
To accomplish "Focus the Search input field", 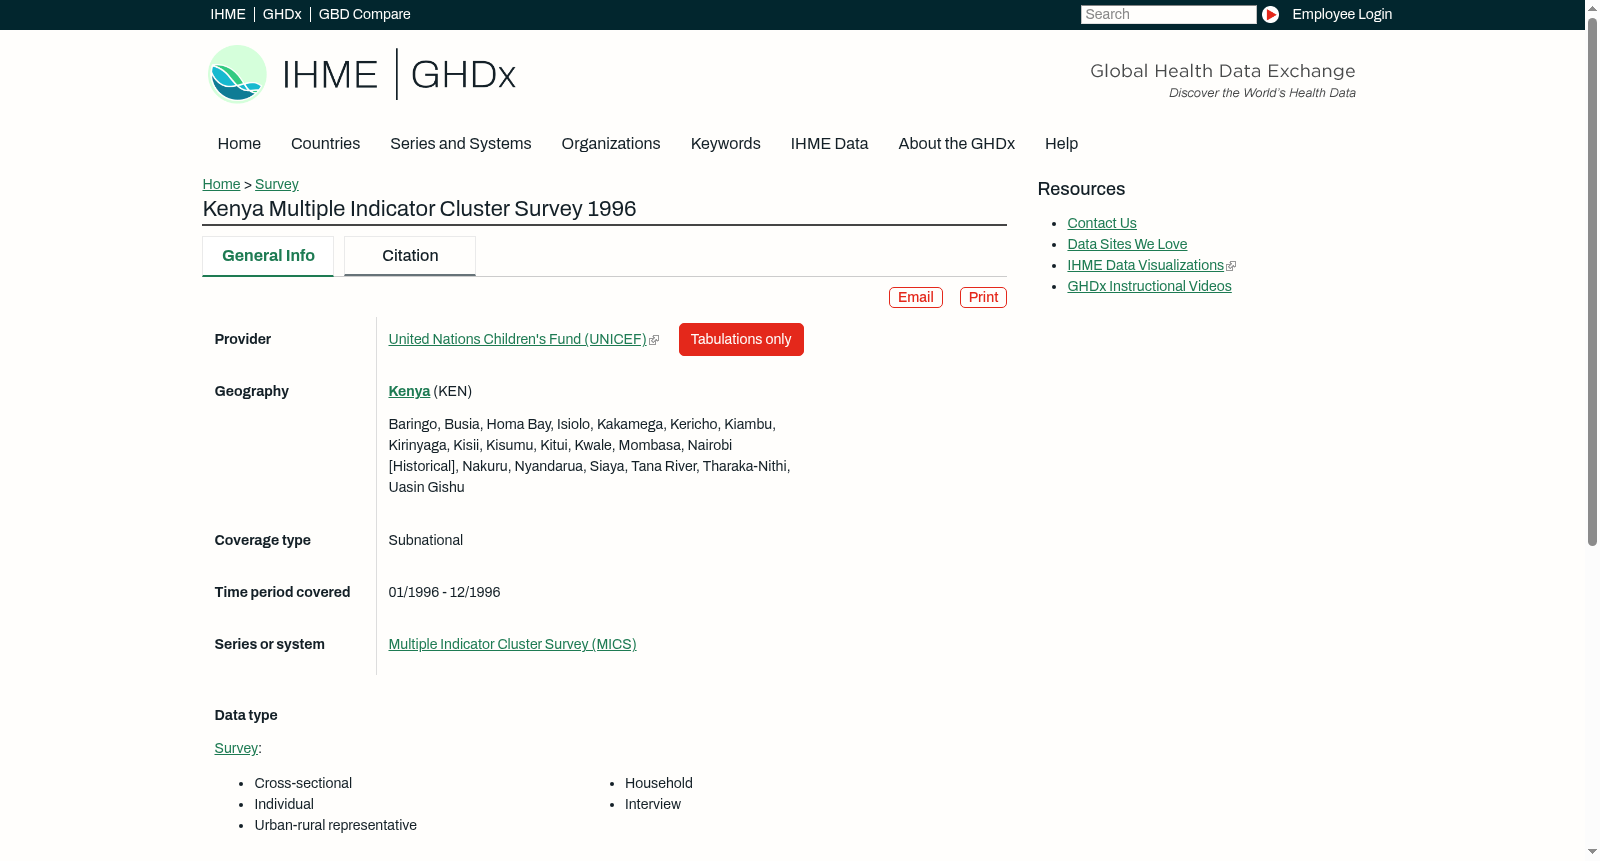I will coord(1168,14).
